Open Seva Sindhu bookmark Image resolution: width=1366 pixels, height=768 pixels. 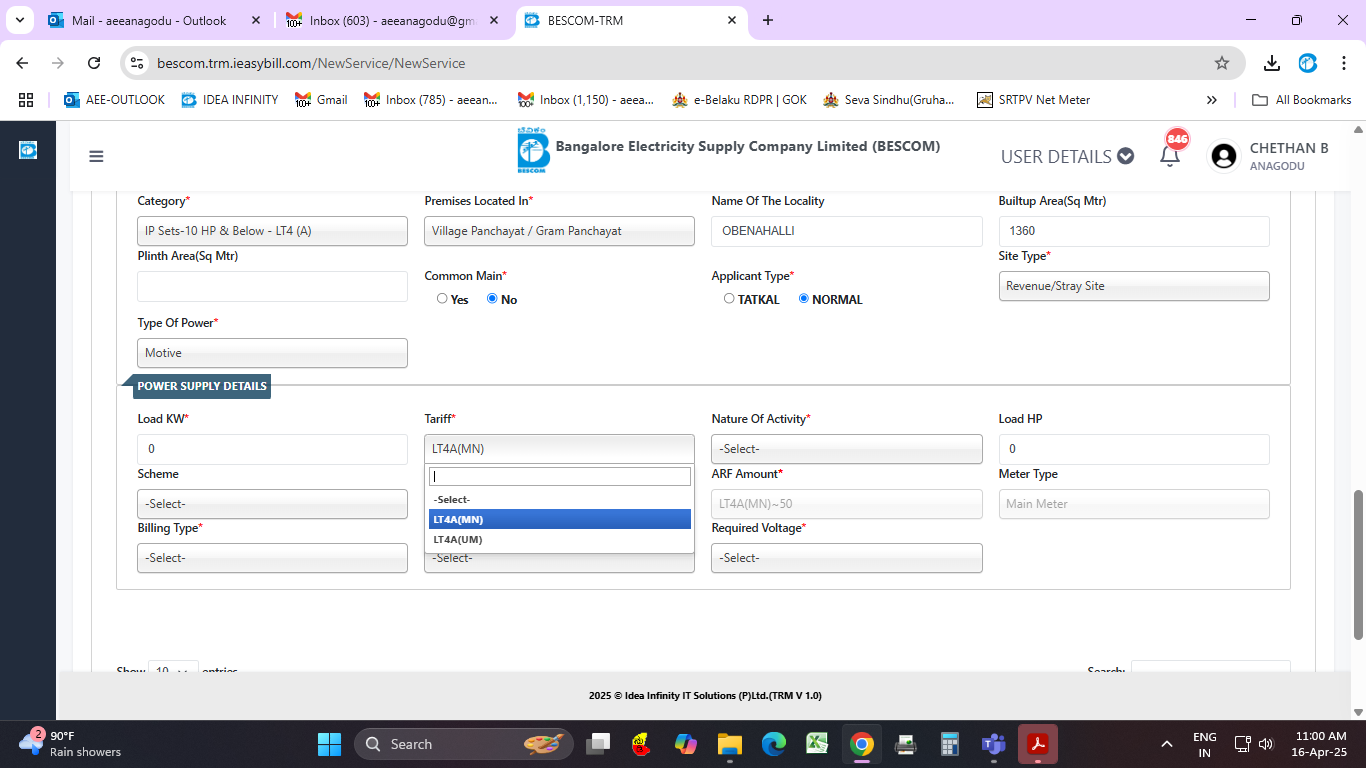click(x=889, y=100)
